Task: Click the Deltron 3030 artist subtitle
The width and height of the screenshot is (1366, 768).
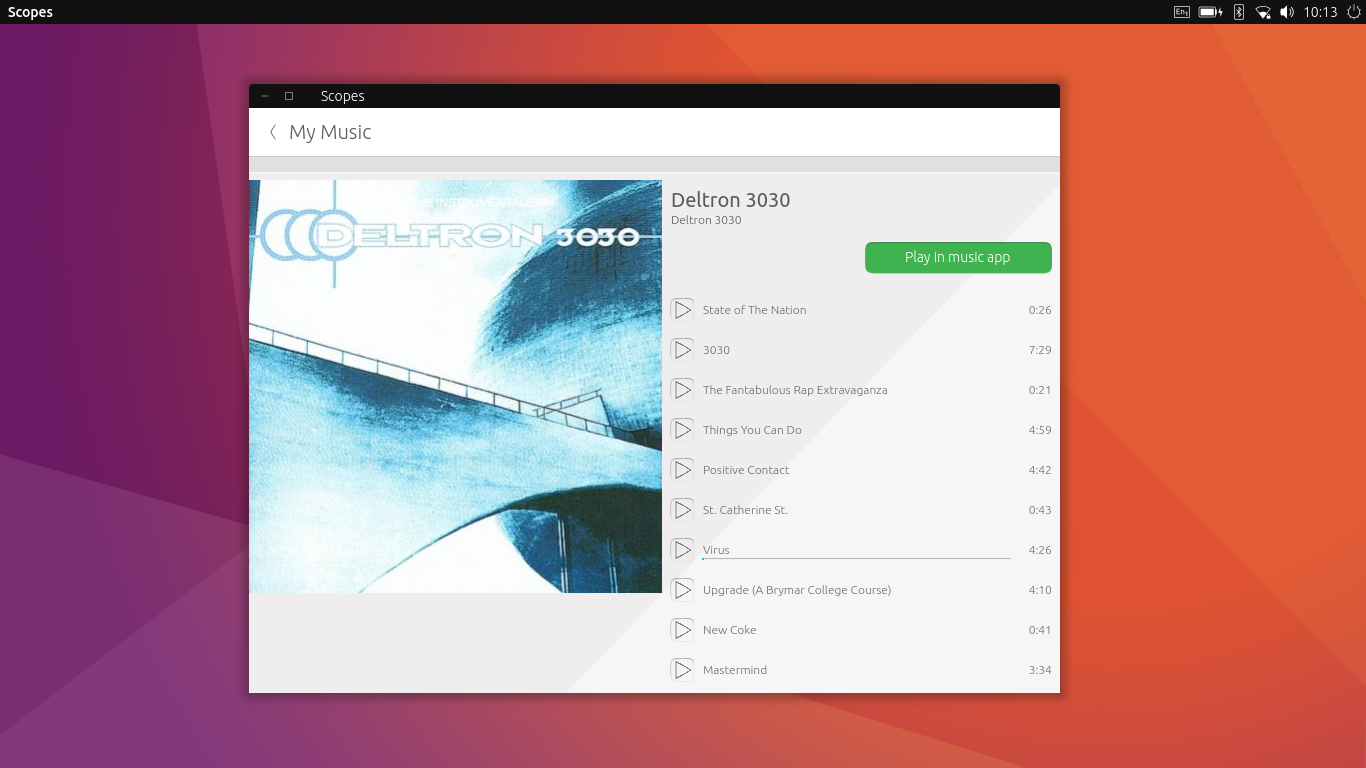Action: [x=706, y=220]
